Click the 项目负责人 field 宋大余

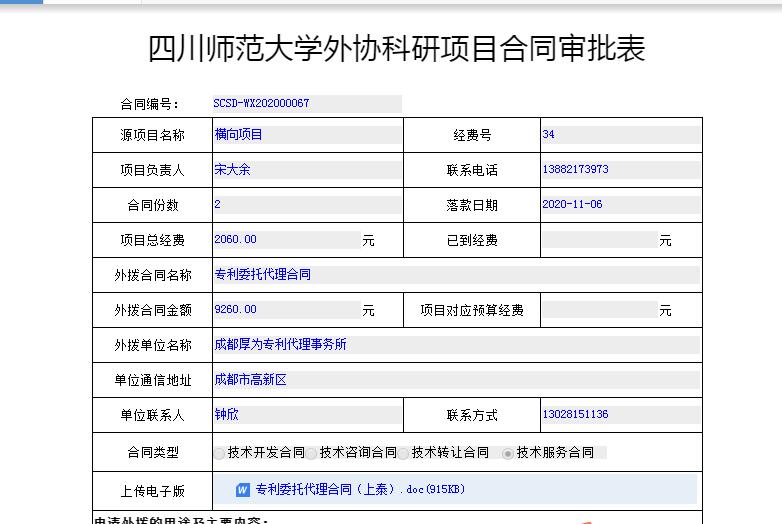[x=307, y=170]
